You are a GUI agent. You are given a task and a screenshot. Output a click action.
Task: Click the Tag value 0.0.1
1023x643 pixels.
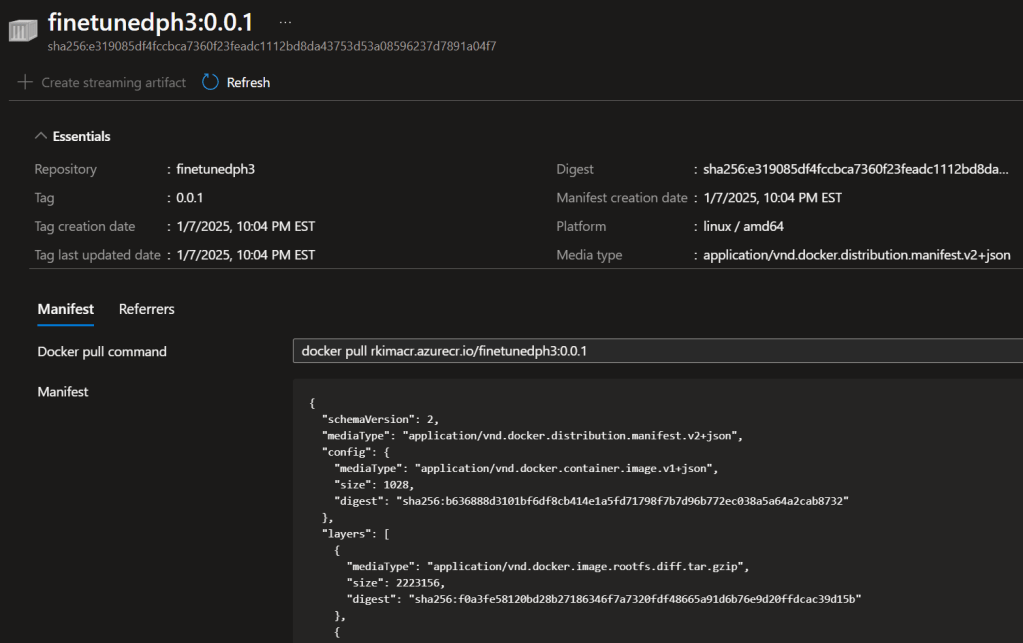(x=190, y=198)
